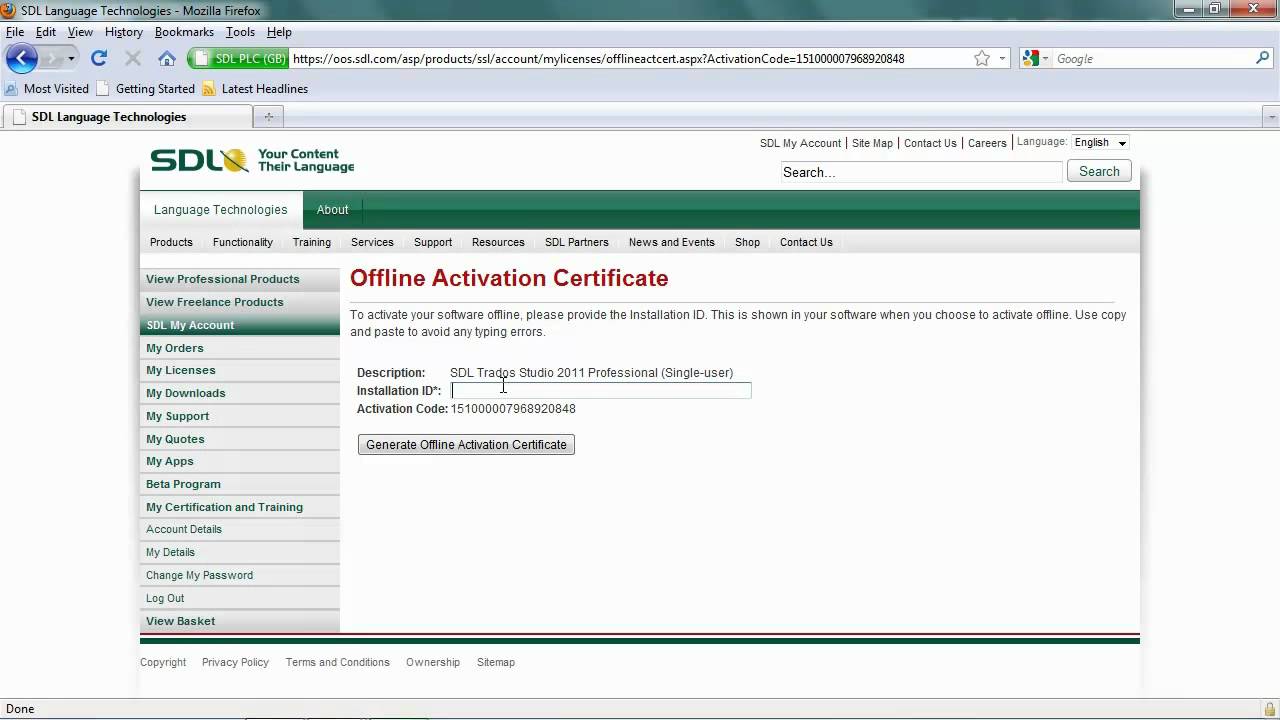Image resolution: width=1280 pixels, height=720 pixels.
Task: Open the Support navigation item
Action: 433,242
